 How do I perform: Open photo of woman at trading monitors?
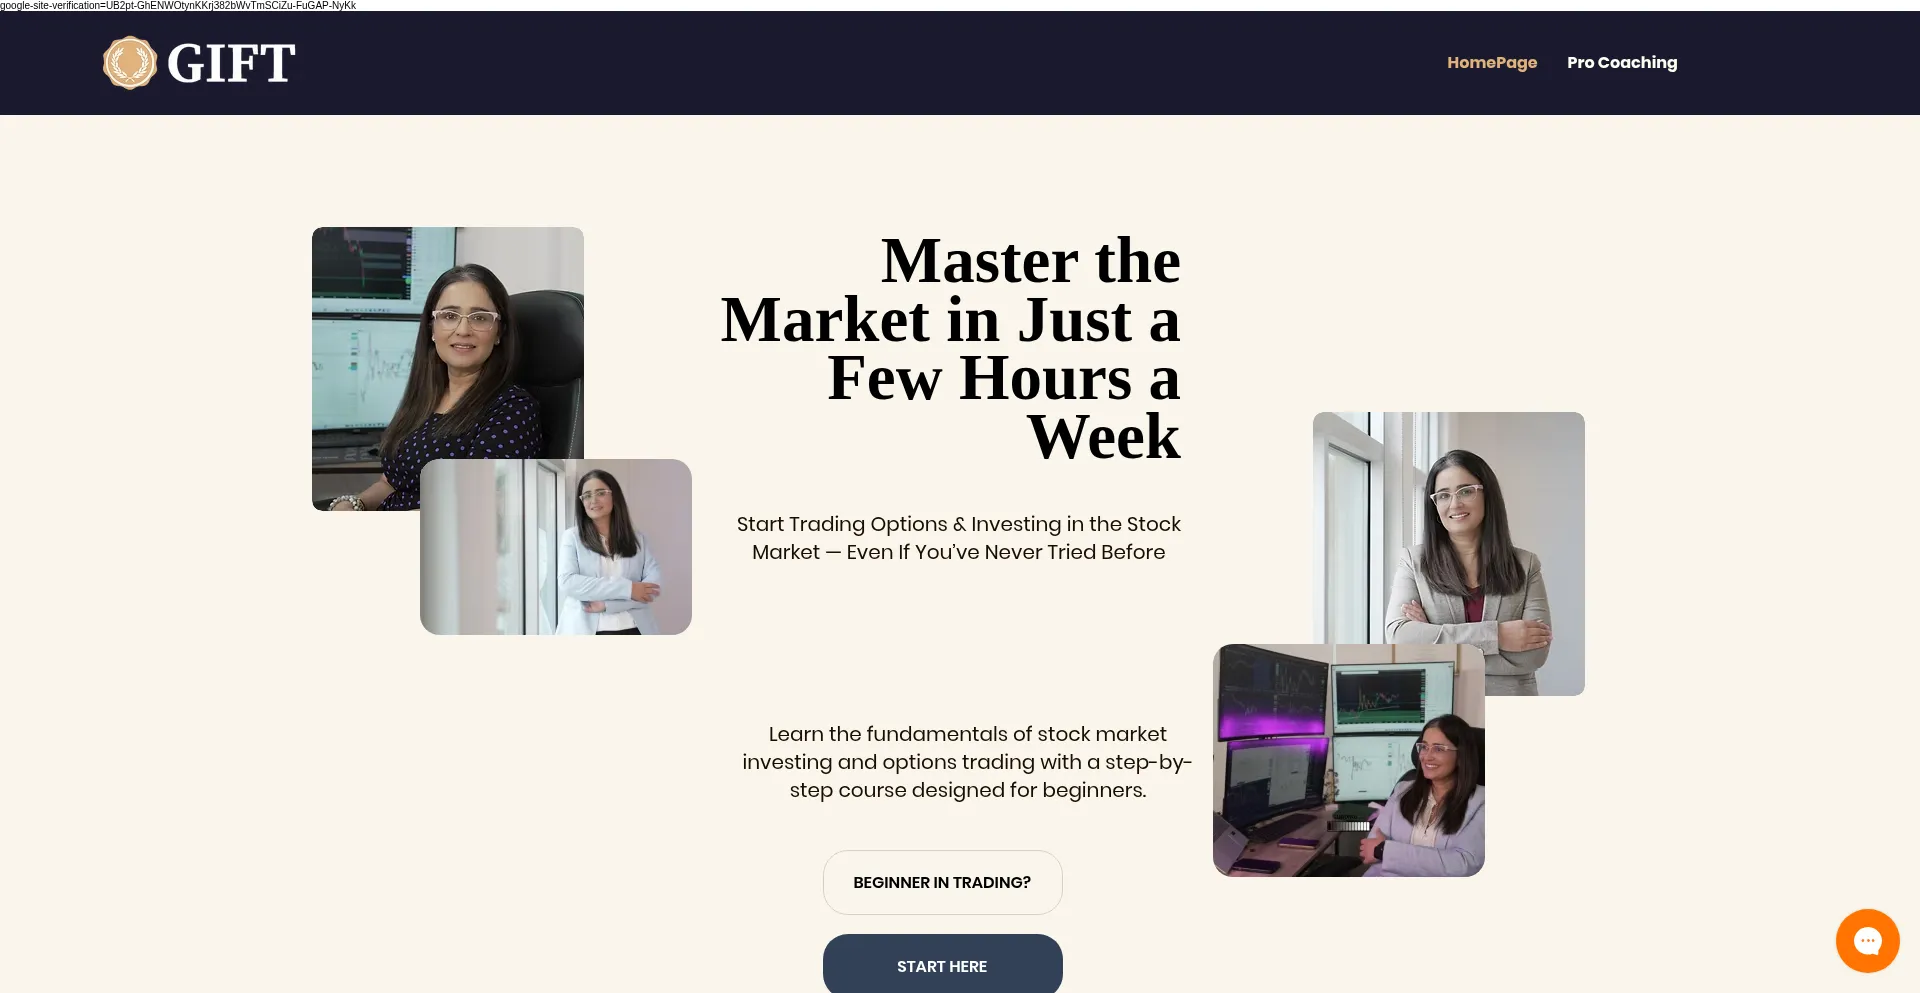(x=1349, y=760)
